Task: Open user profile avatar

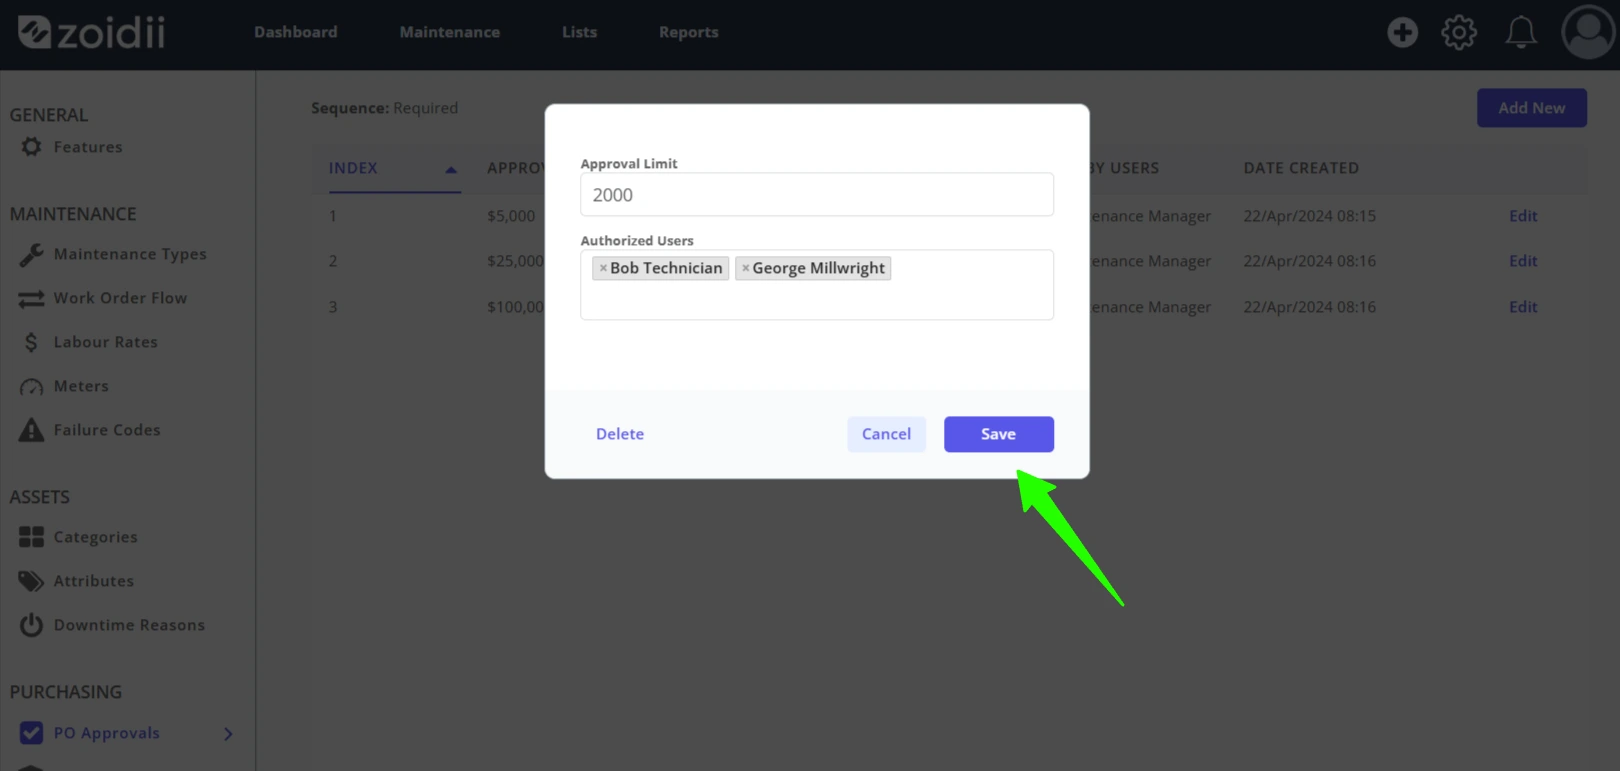Action: click(x=1588, y=32)
